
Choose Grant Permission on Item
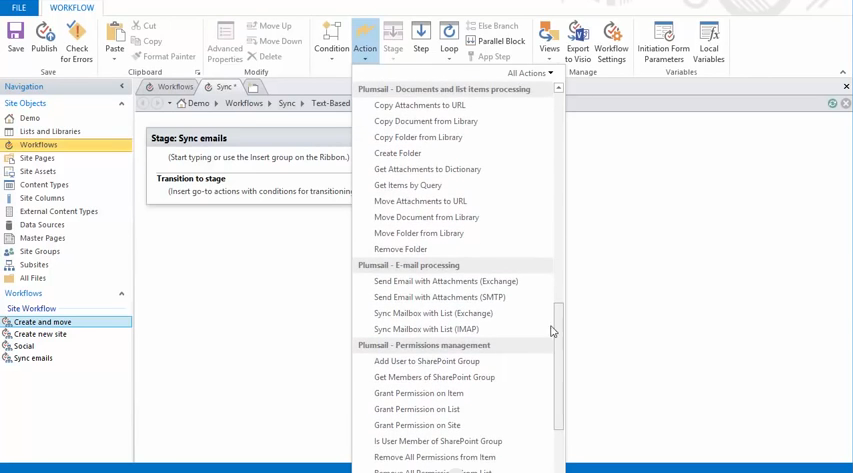click(x=419, y=394)
